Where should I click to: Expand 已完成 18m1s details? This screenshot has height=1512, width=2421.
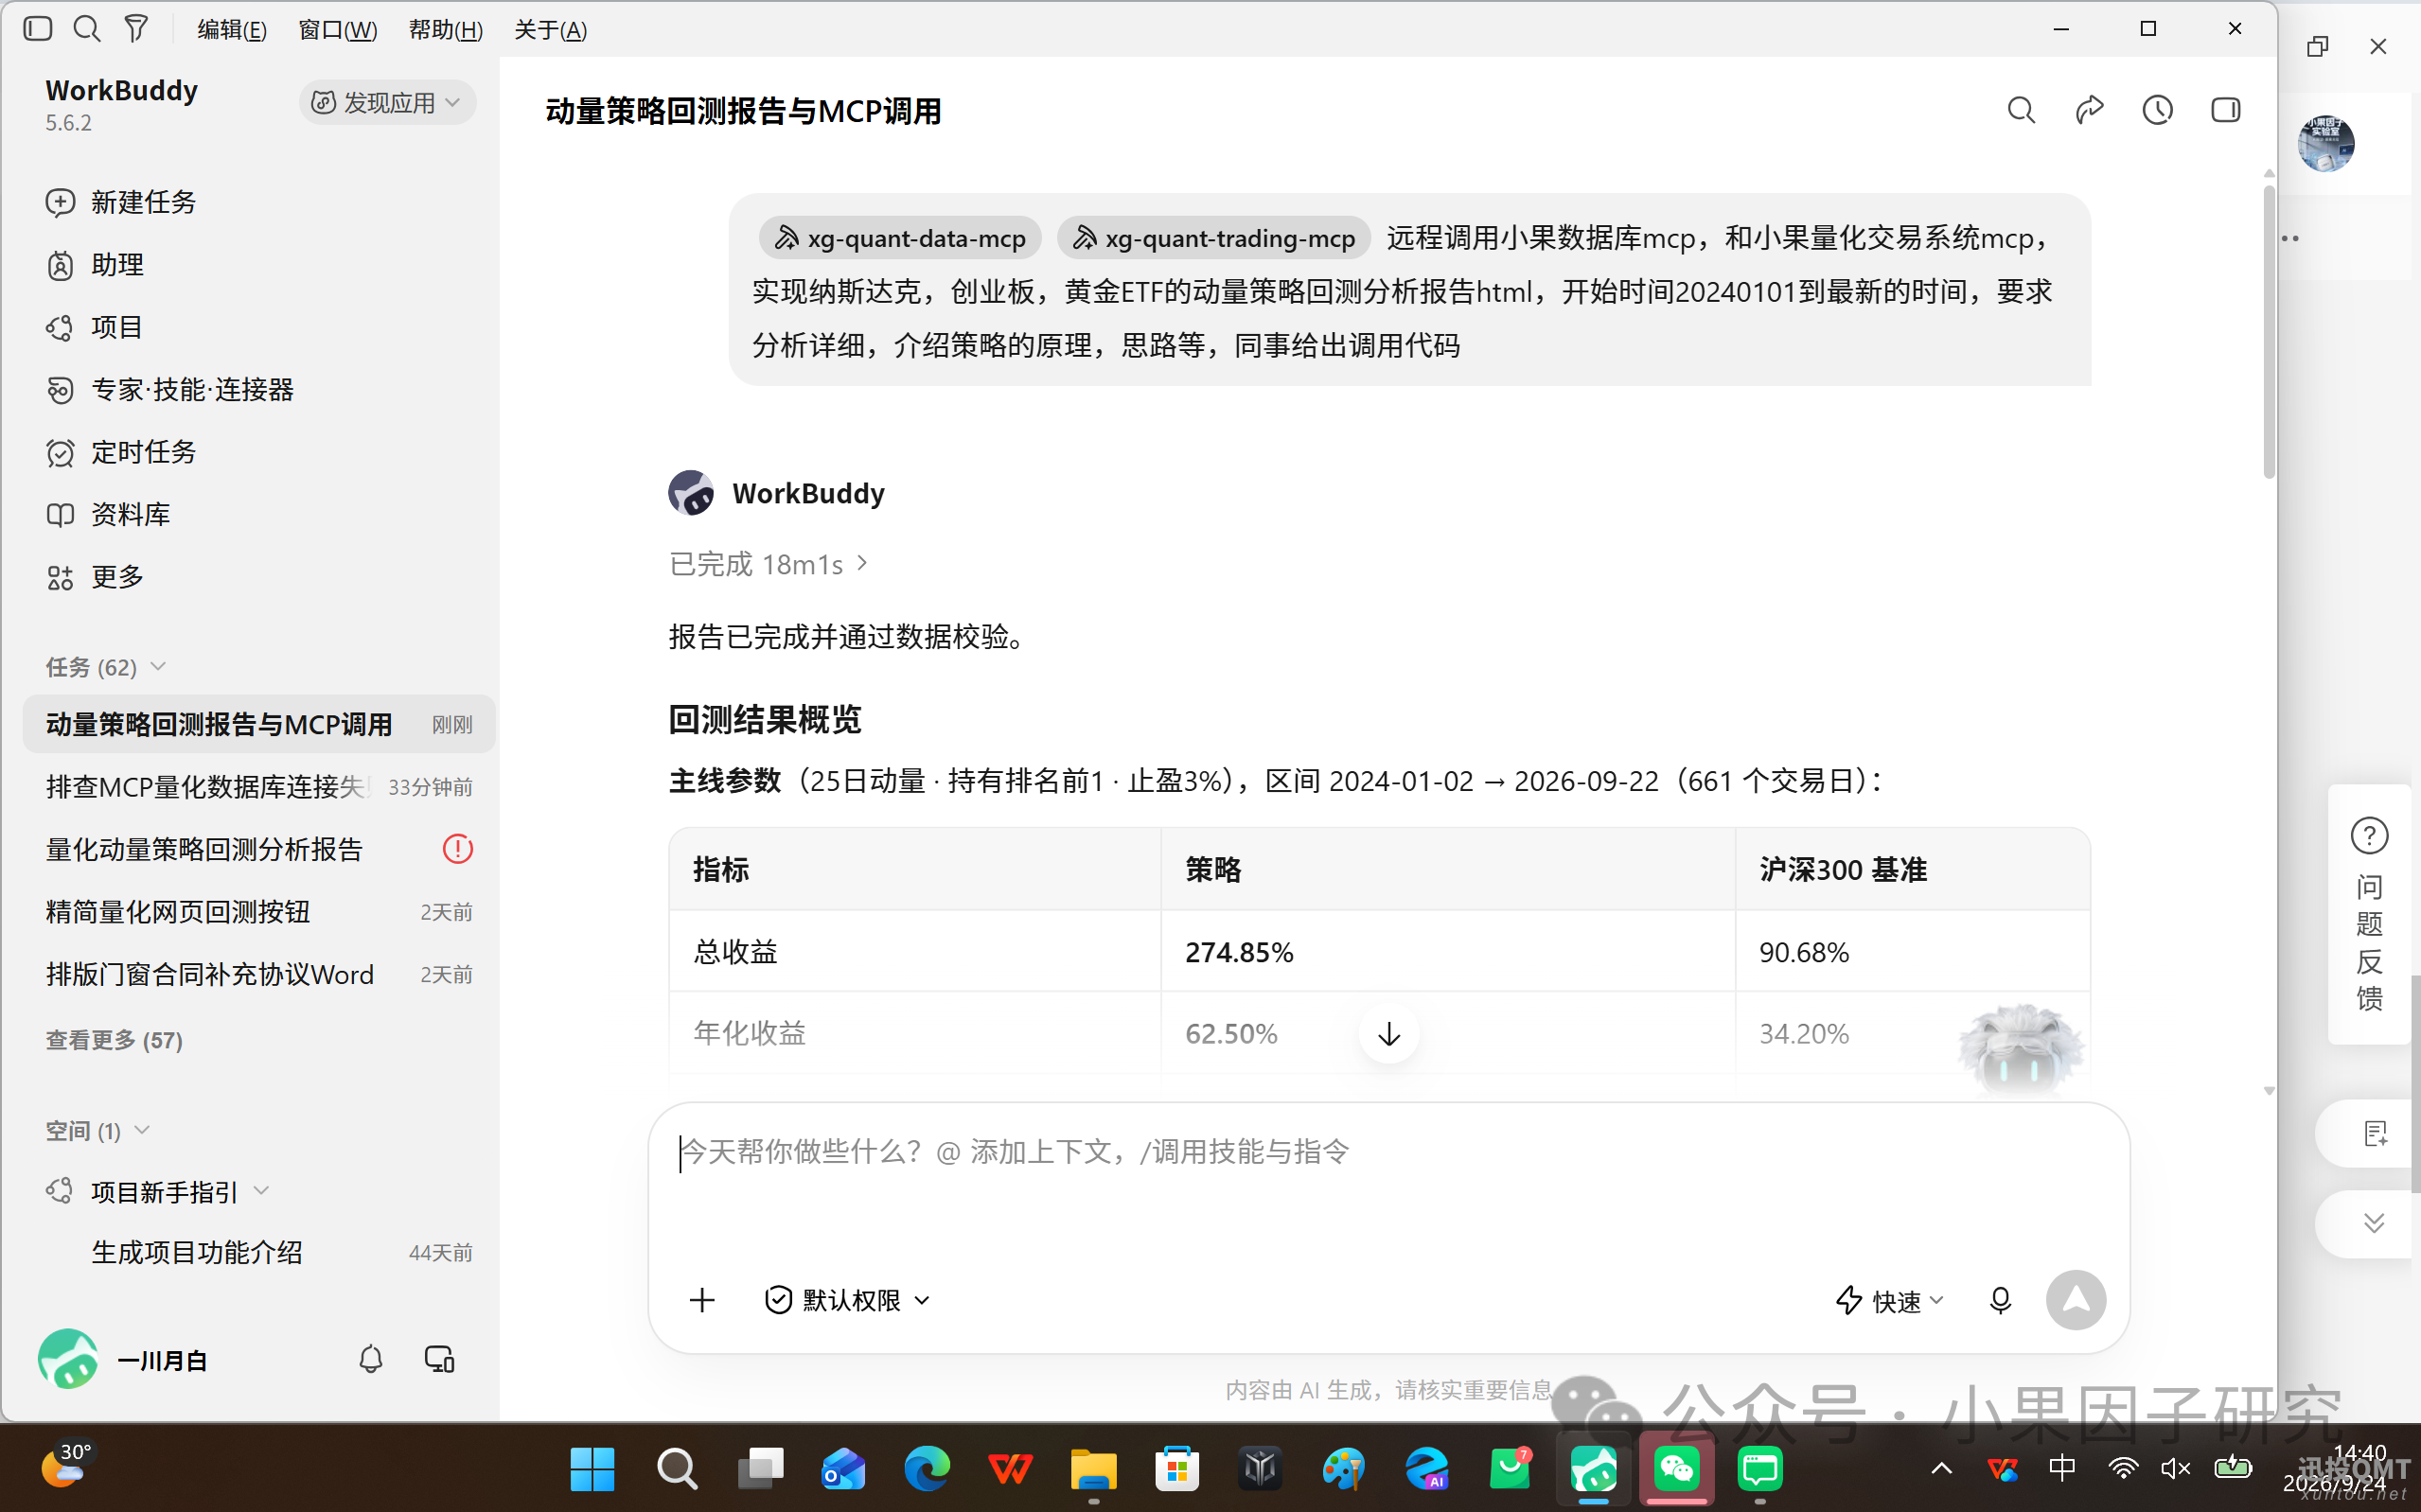point(768,565)
